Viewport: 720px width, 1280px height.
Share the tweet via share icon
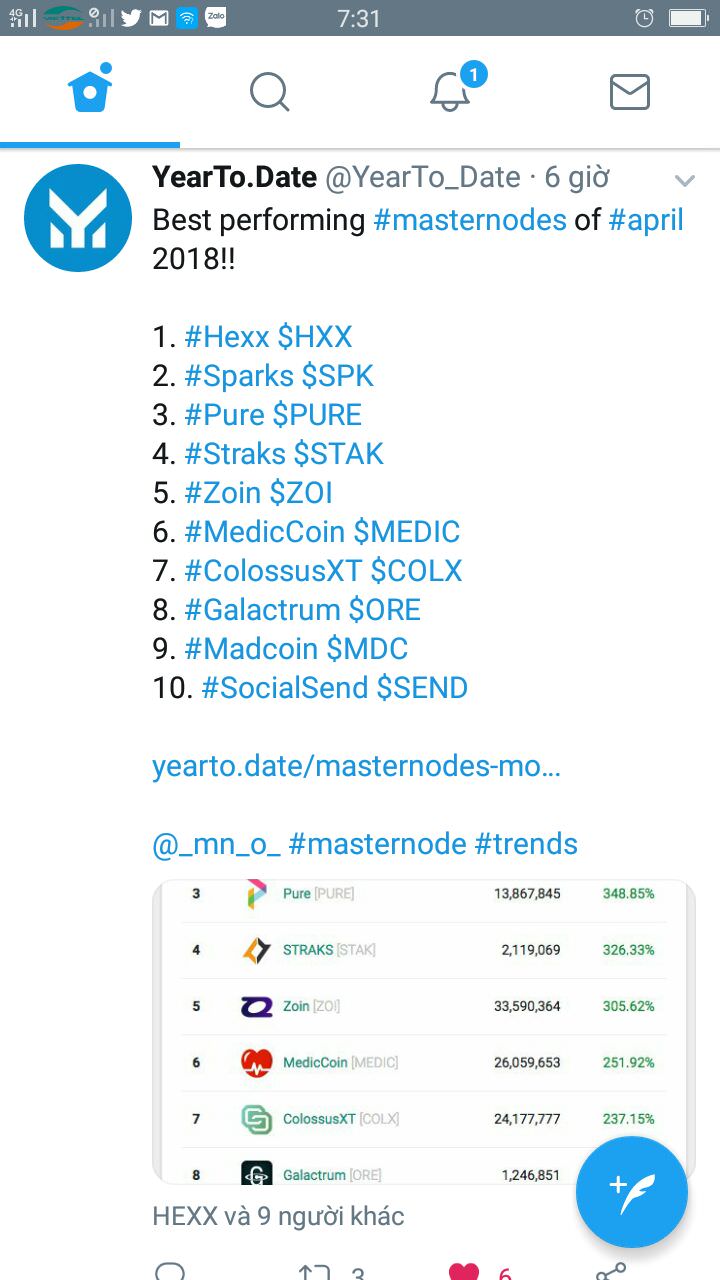(611, 1272)
